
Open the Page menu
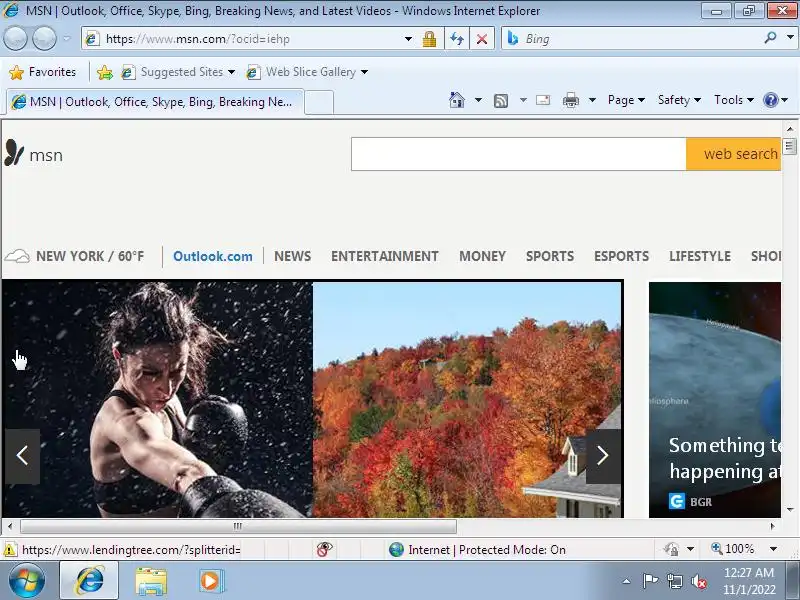[626, 100]
